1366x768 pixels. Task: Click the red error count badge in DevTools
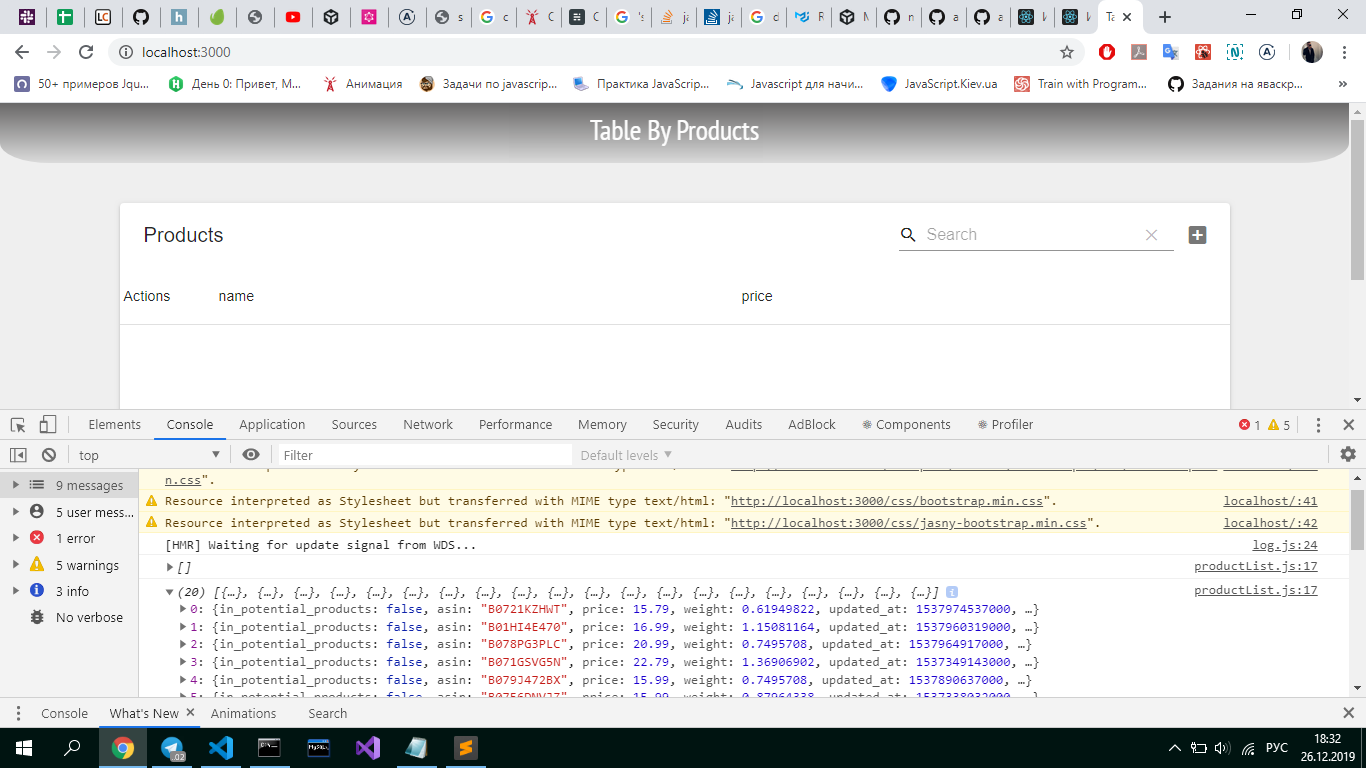[x=1249, y=425]
